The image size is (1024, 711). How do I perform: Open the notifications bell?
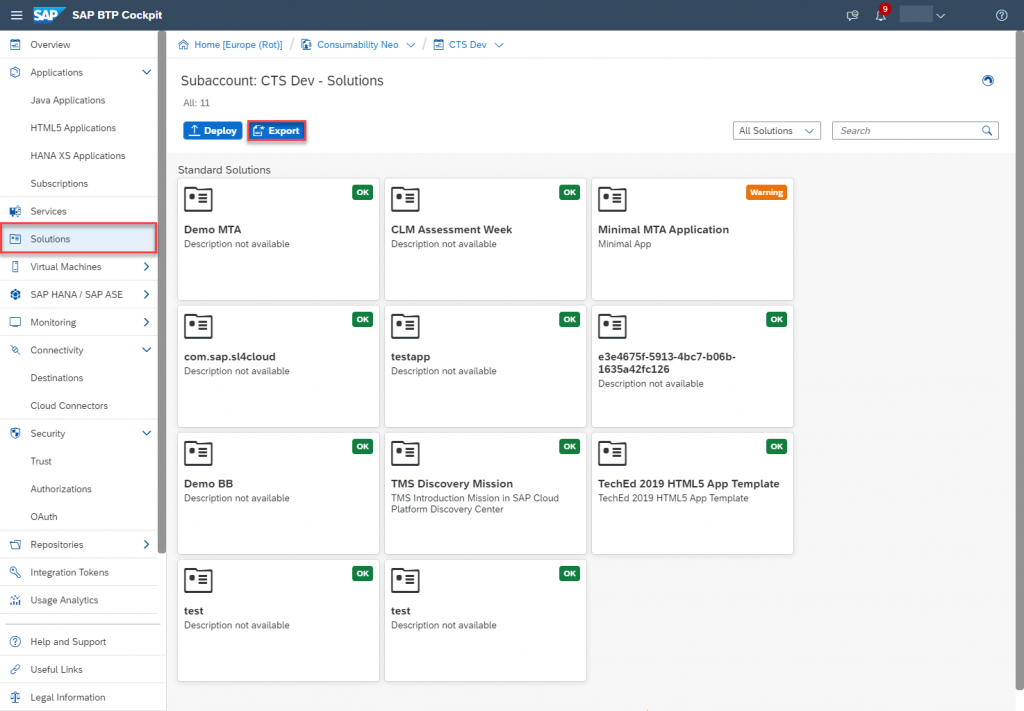pyautogui.click(x=881, y=16)
